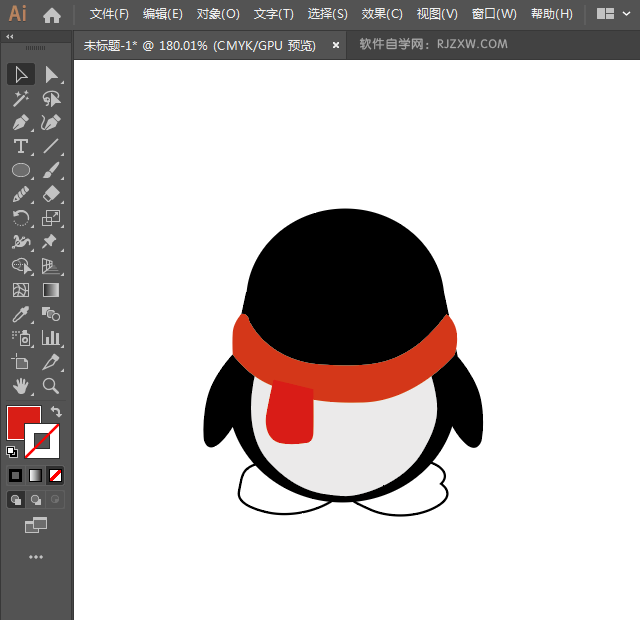This screenshot has width=640, height=620.
Task: Open the 文件(F) menu
Action: (109, 14)
